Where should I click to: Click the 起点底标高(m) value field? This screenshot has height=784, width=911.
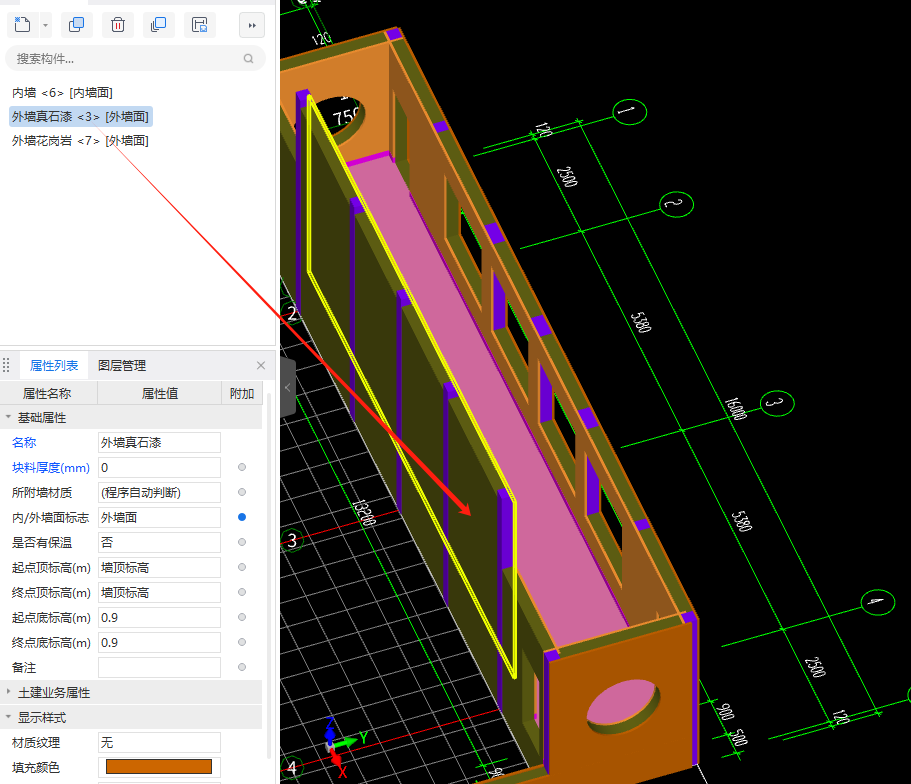tap(159, 618)
